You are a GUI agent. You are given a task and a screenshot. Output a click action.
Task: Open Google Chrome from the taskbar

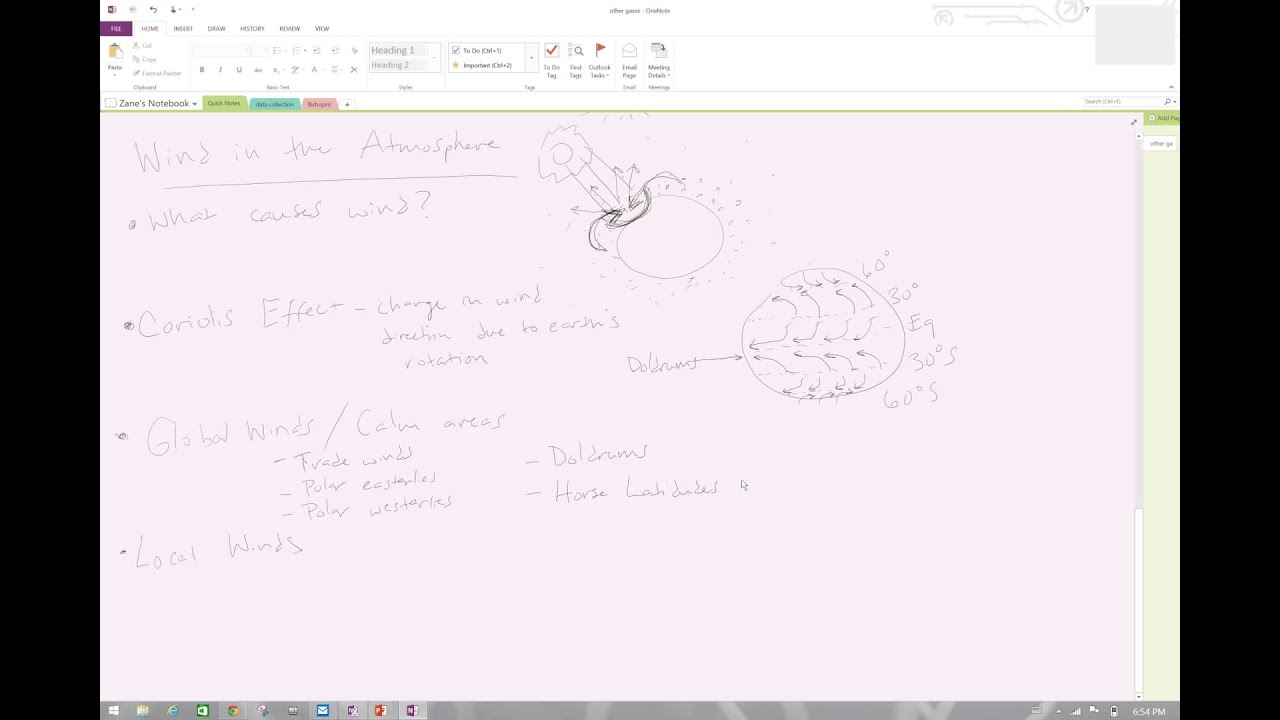[x=233, y=711]
